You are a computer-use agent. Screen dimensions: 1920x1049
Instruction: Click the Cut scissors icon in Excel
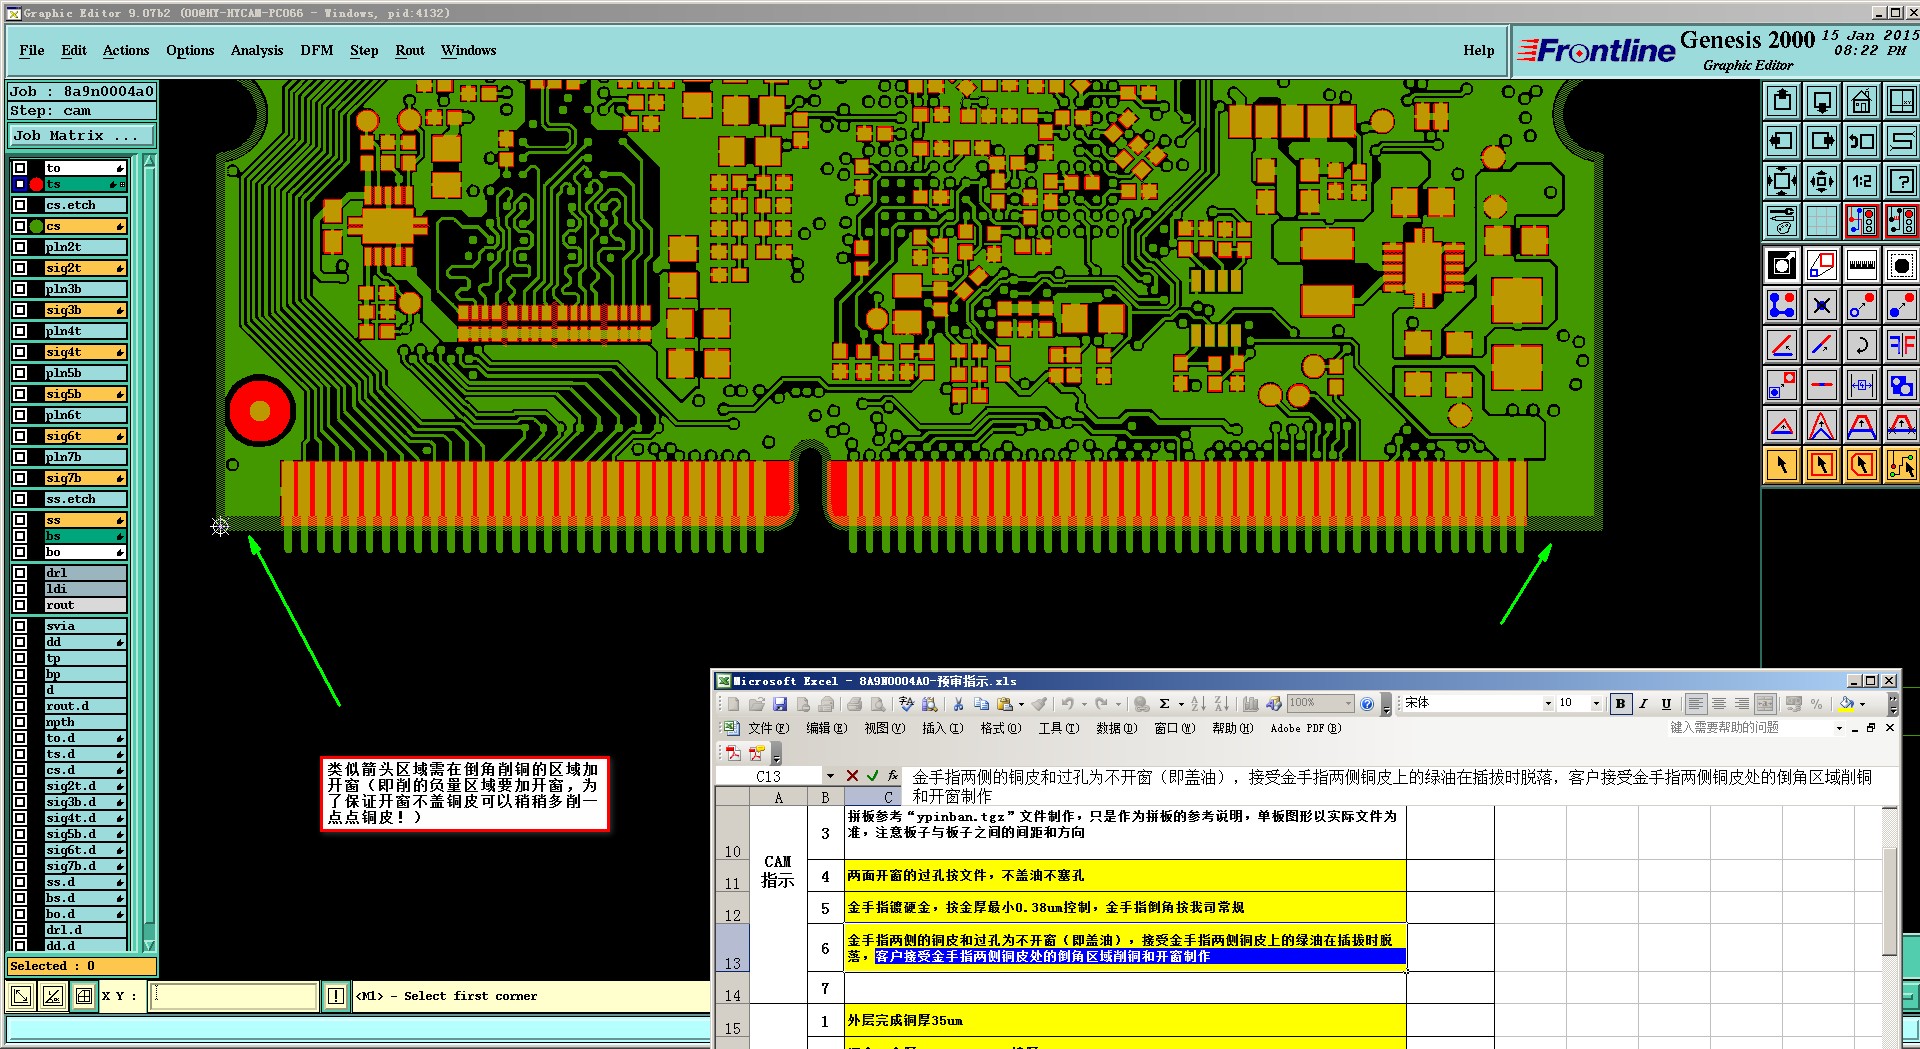coord(958,704)
